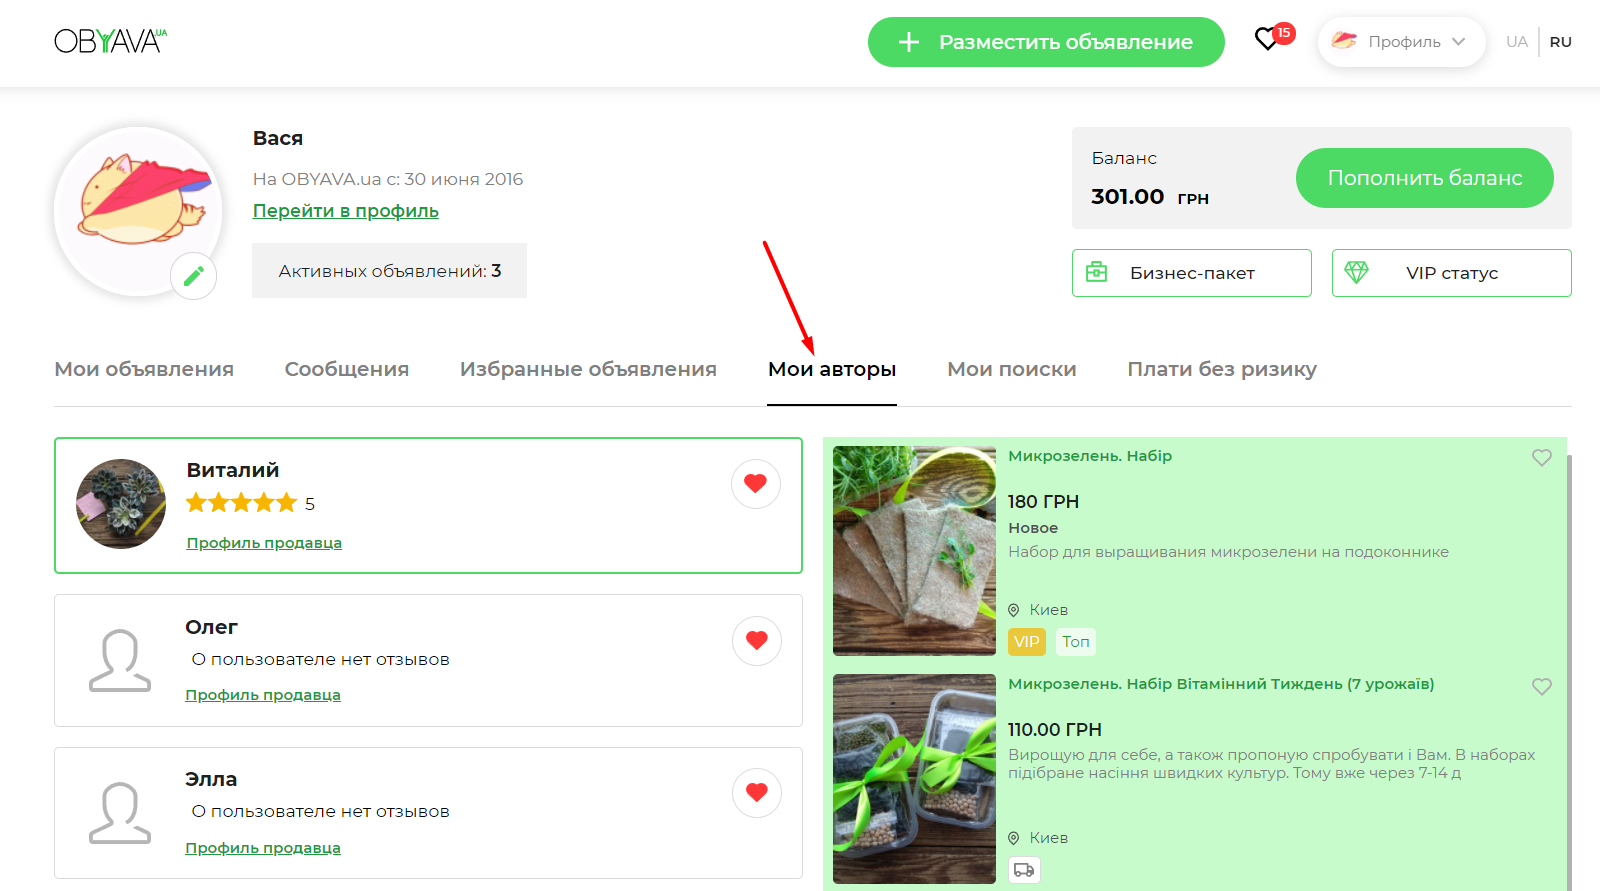Switch language to UA

(x=1516, y=42)
